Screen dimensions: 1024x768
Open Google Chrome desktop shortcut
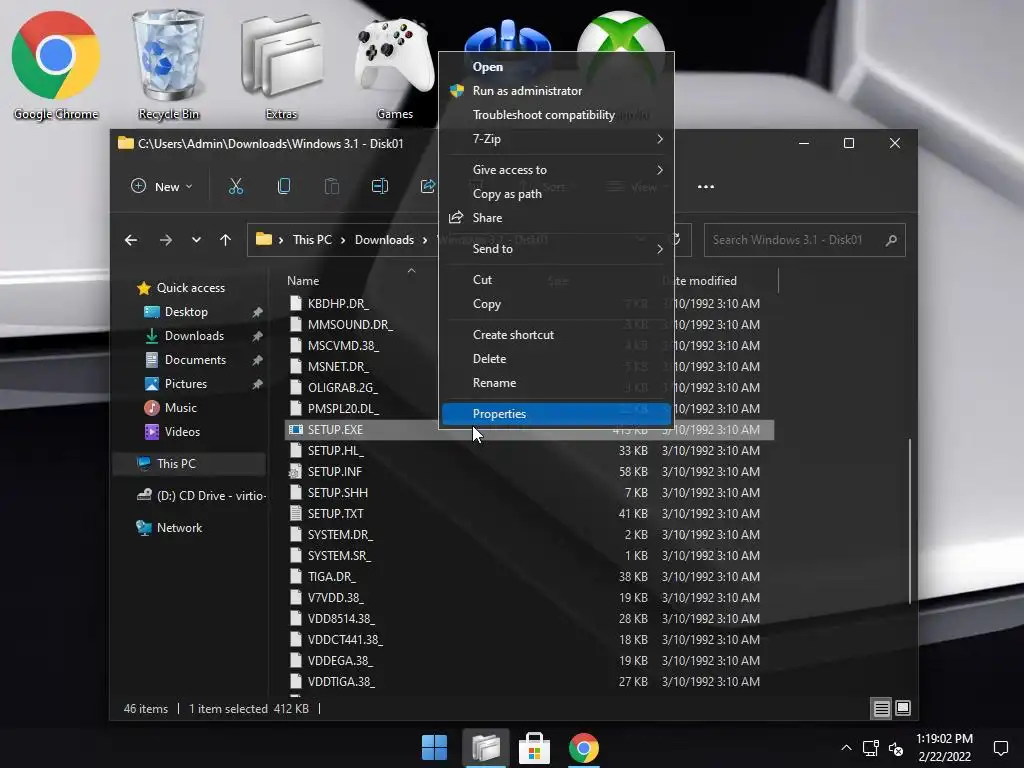click(56, 65)
